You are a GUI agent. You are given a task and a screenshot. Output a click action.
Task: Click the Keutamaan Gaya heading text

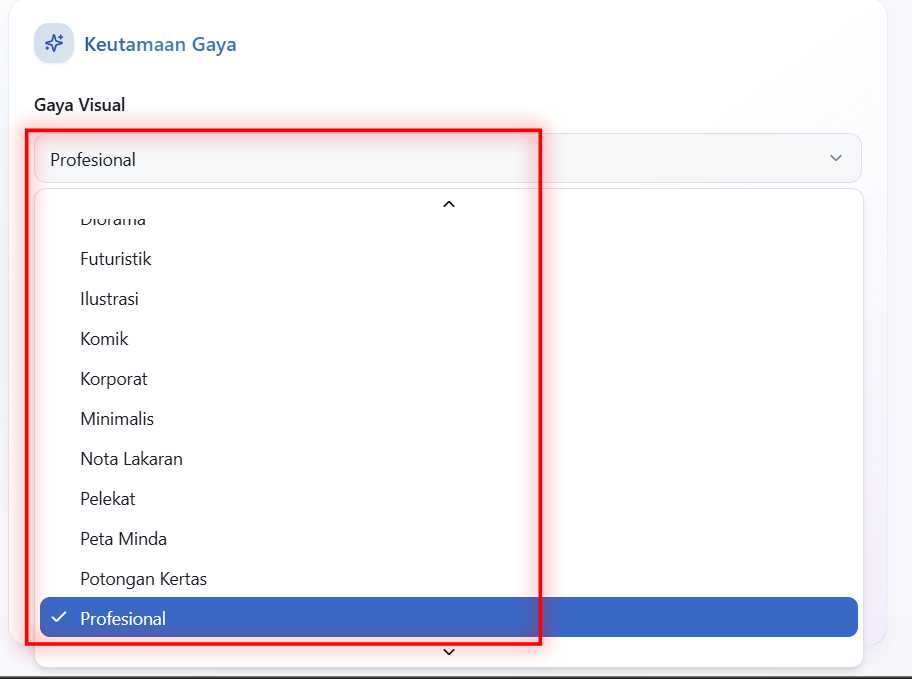[160, 45]
